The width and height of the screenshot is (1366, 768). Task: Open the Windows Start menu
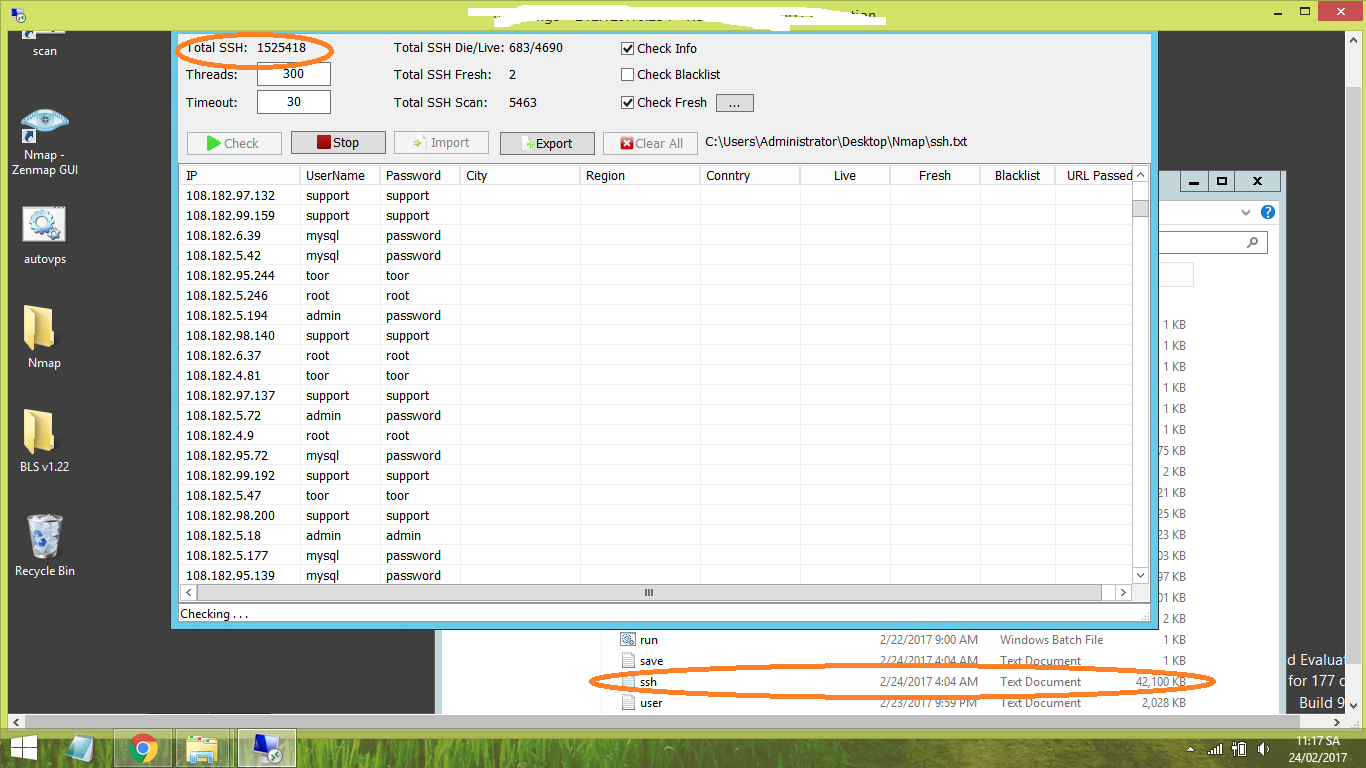24,748
